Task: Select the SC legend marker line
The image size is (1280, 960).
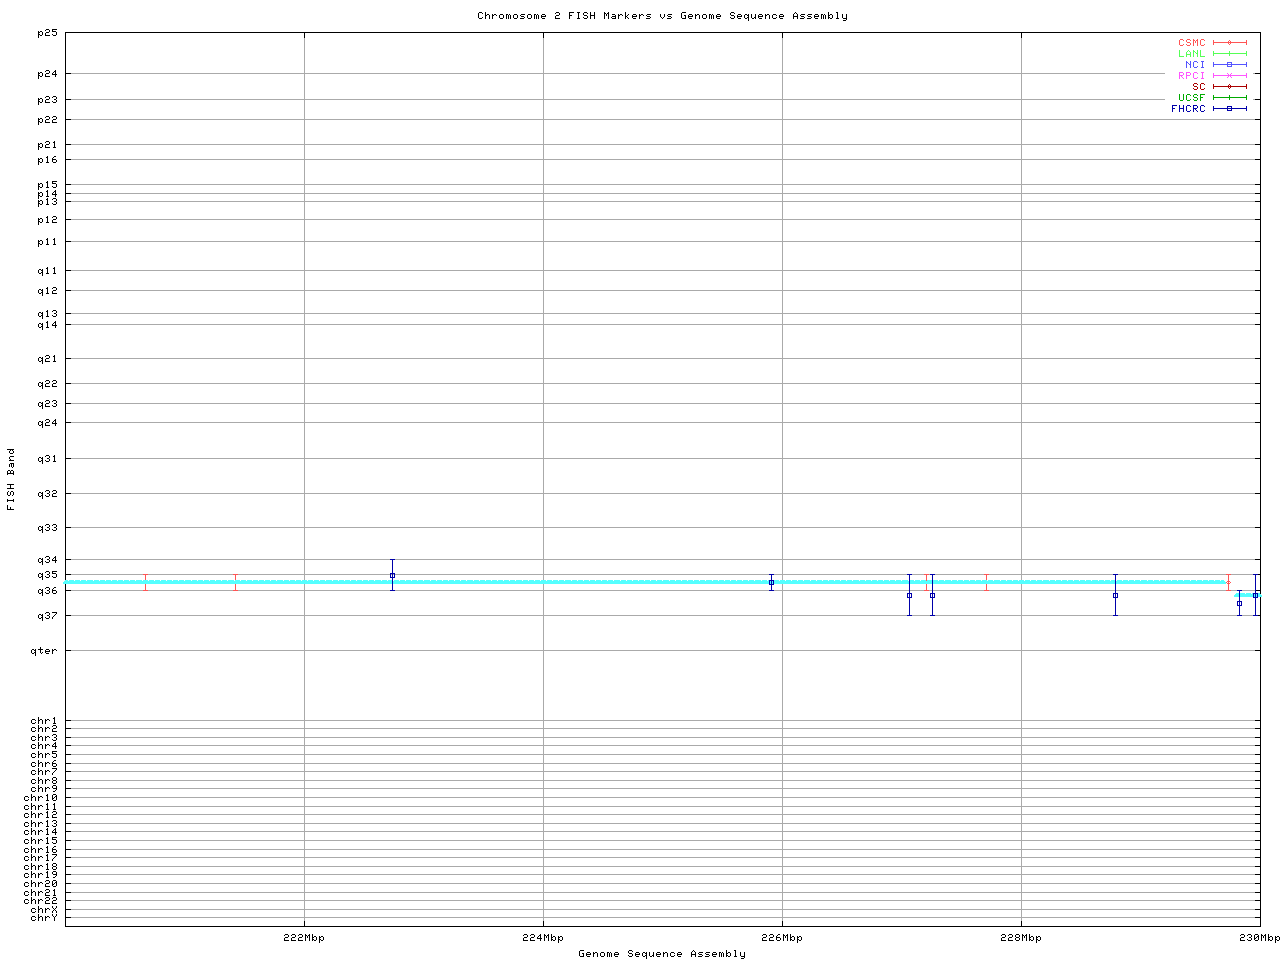Action: [1229, 86]
